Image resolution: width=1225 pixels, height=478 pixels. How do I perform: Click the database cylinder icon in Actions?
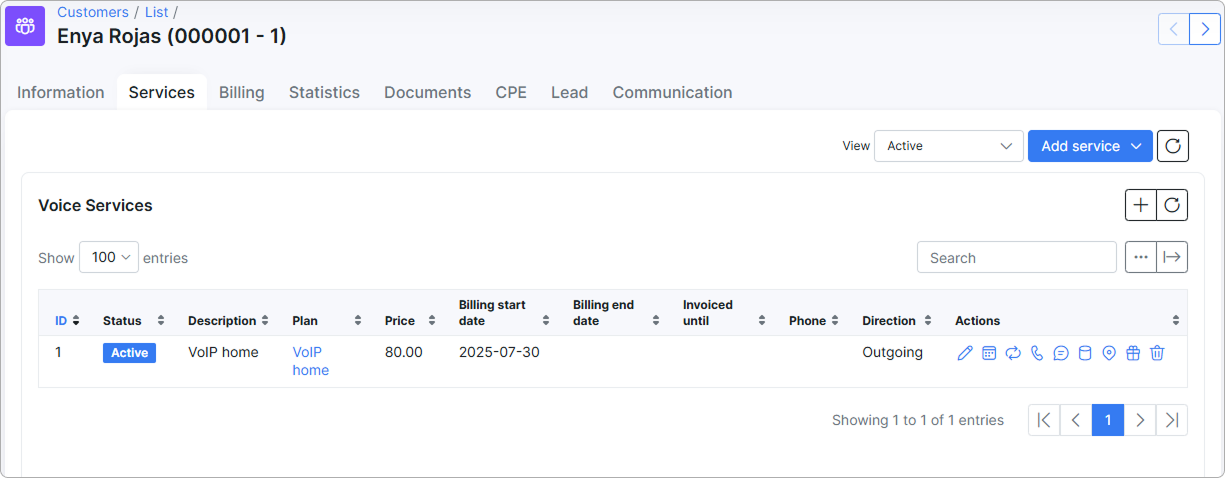click(1084, 353)
